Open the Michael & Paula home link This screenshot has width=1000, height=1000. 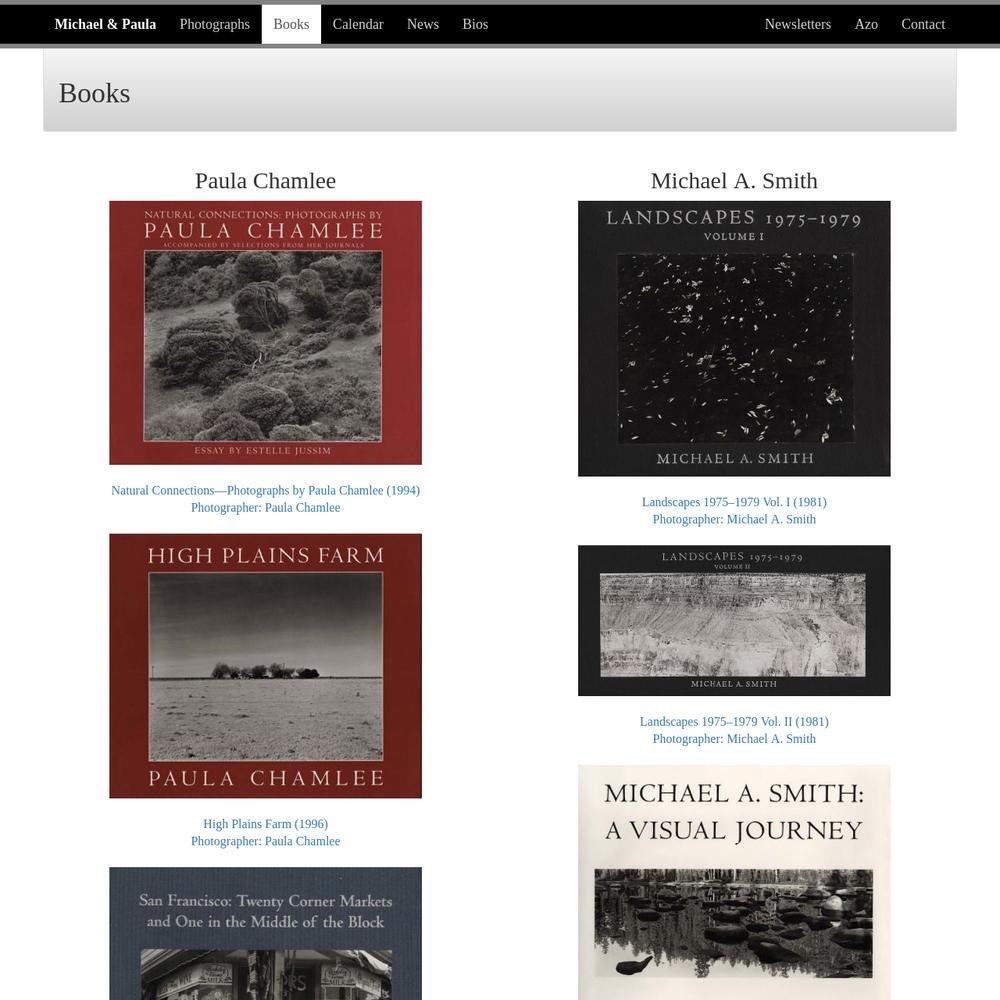point(105,24)
